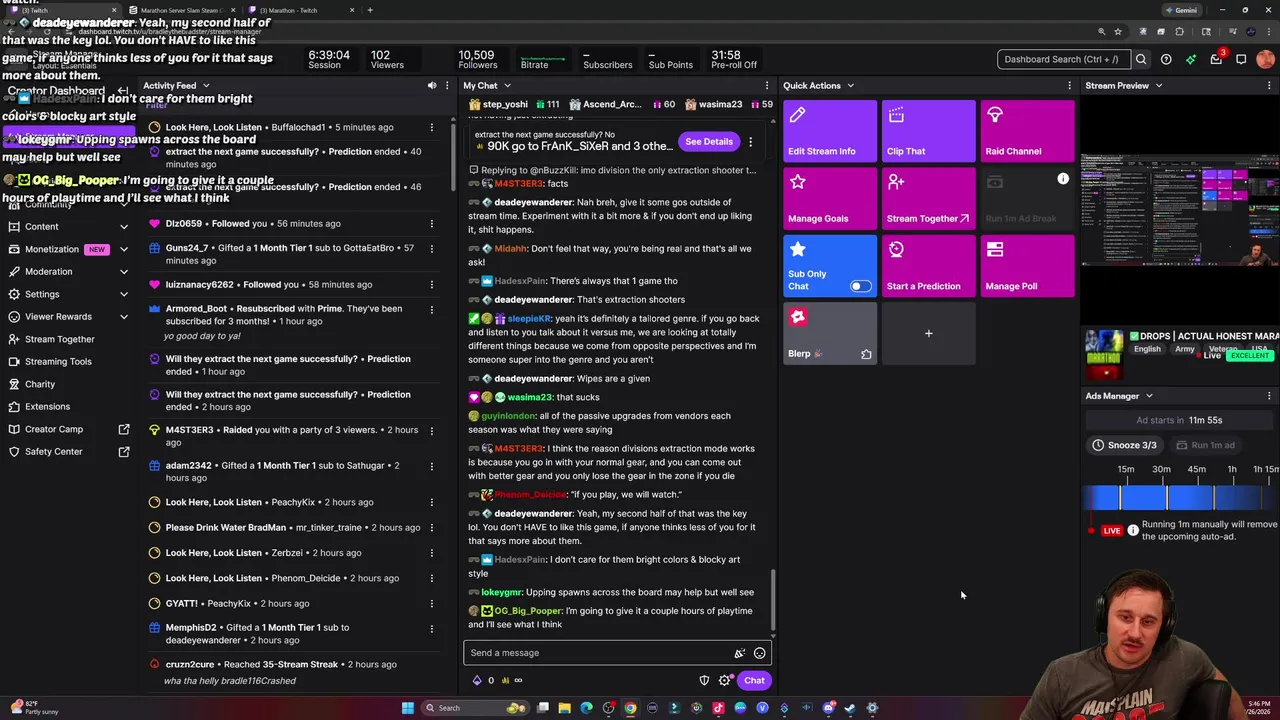The image size is (1280, 720).
Task: Click the shield mod icon below chat
Action: tap(704, 681)
